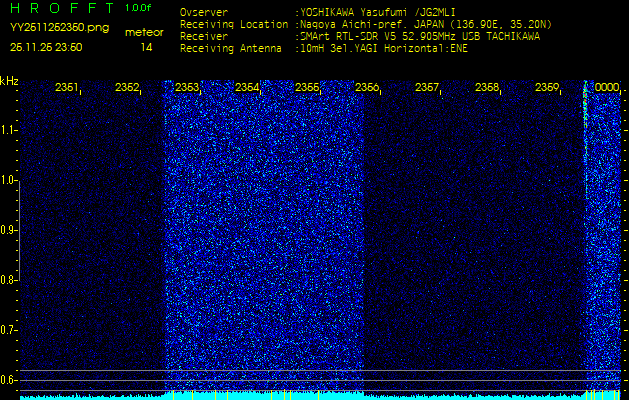Click the Receiving Antenna 10mH 3el.YAGI value
Screen dimensions: 629x400
[383, 49]
